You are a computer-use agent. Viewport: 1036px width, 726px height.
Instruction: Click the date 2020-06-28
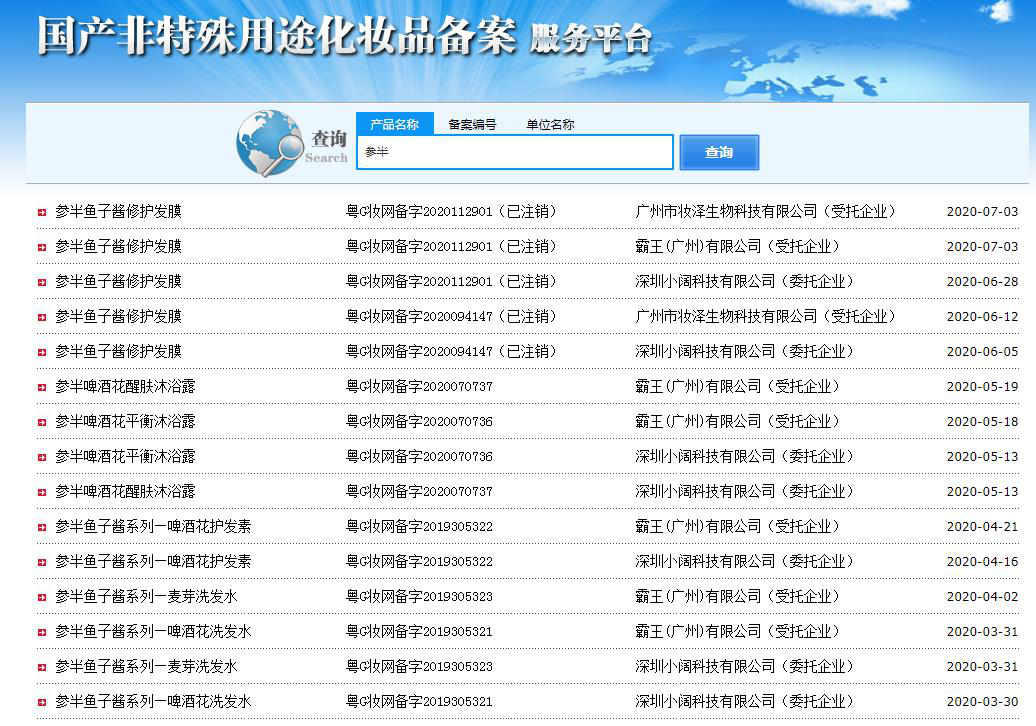click(x=982, y=281)
